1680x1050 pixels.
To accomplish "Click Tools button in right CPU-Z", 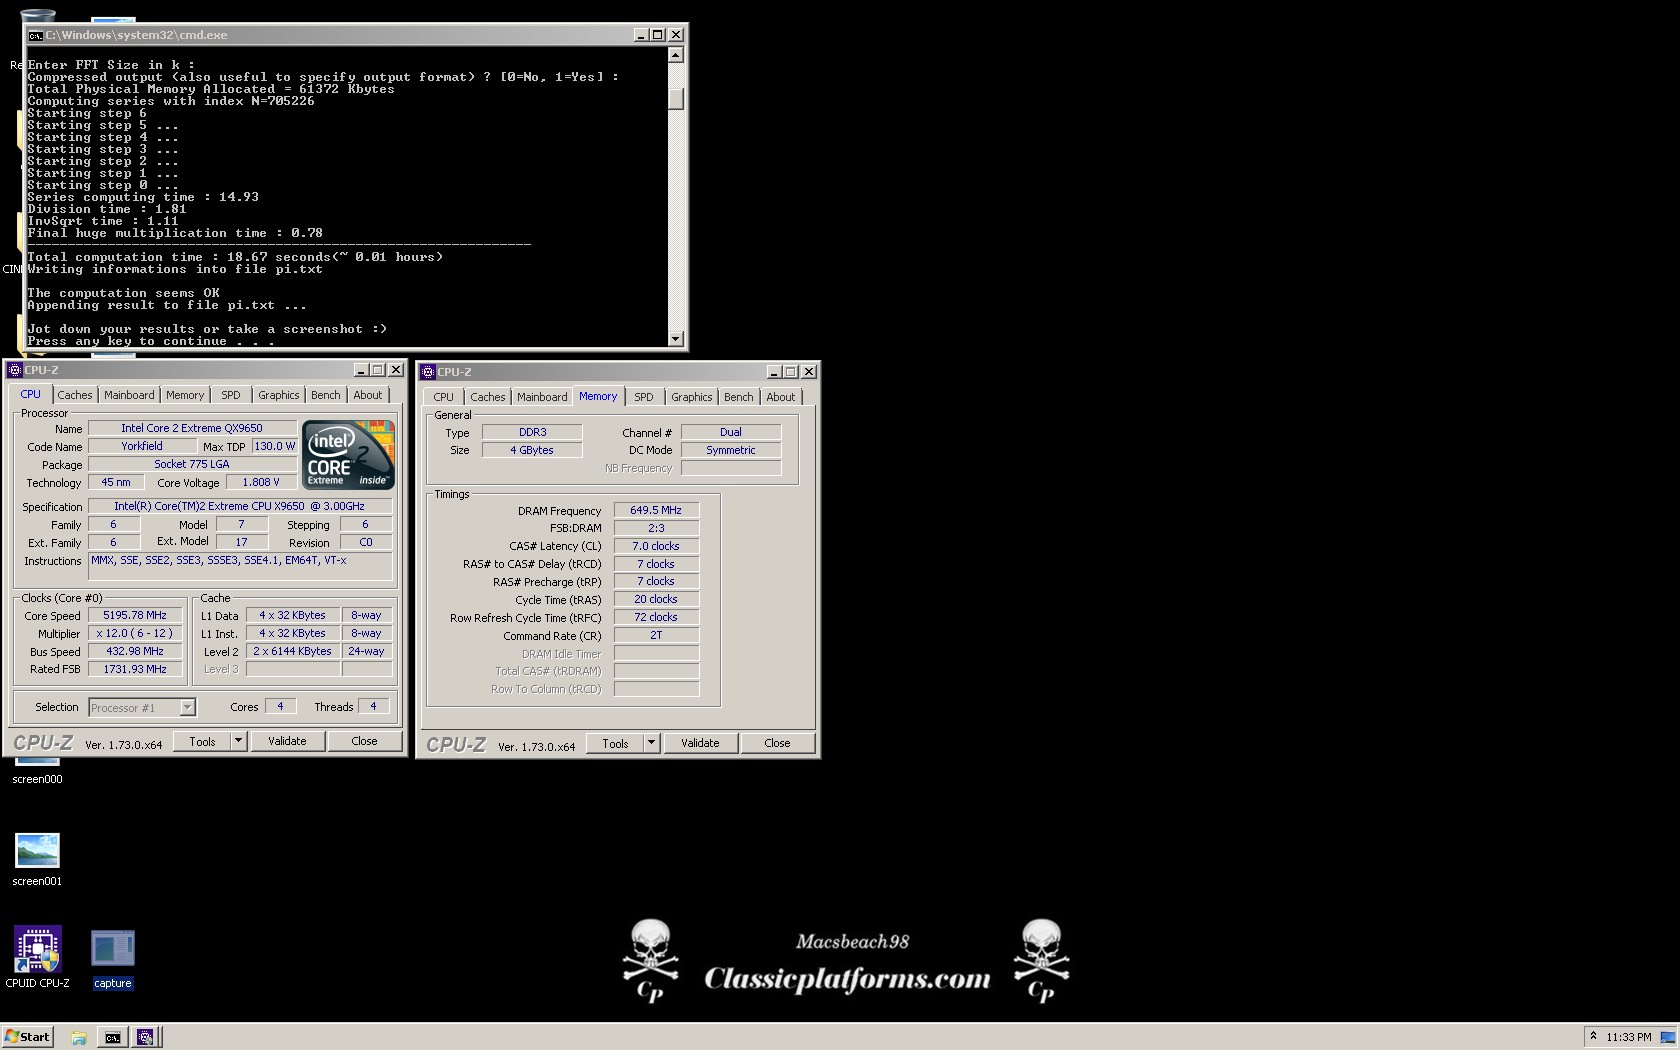I will tap(616, 743).
